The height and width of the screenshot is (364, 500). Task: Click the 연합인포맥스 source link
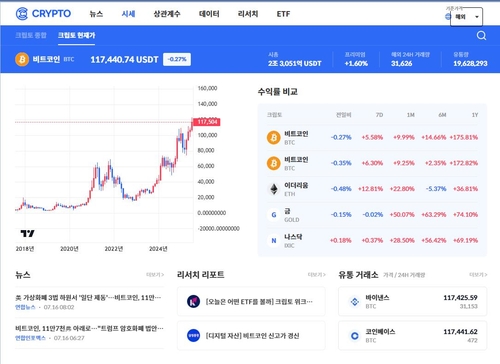(30, 338)
